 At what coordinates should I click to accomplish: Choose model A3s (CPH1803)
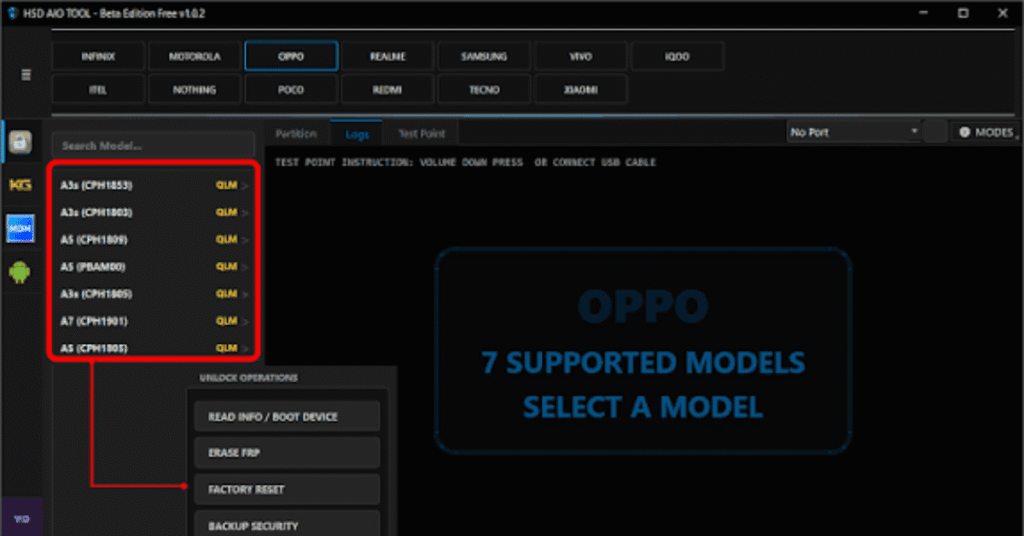tap(154, 212)
